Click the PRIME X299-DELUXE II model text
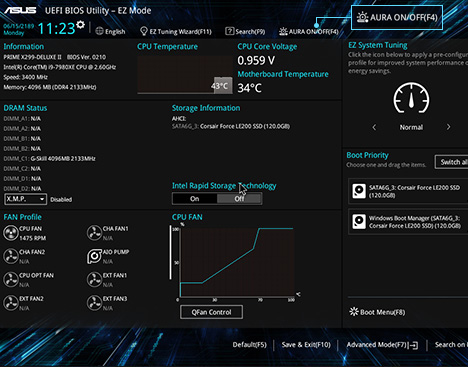The height and width of the screenshot is (367, 468). [x=33, y=57]
